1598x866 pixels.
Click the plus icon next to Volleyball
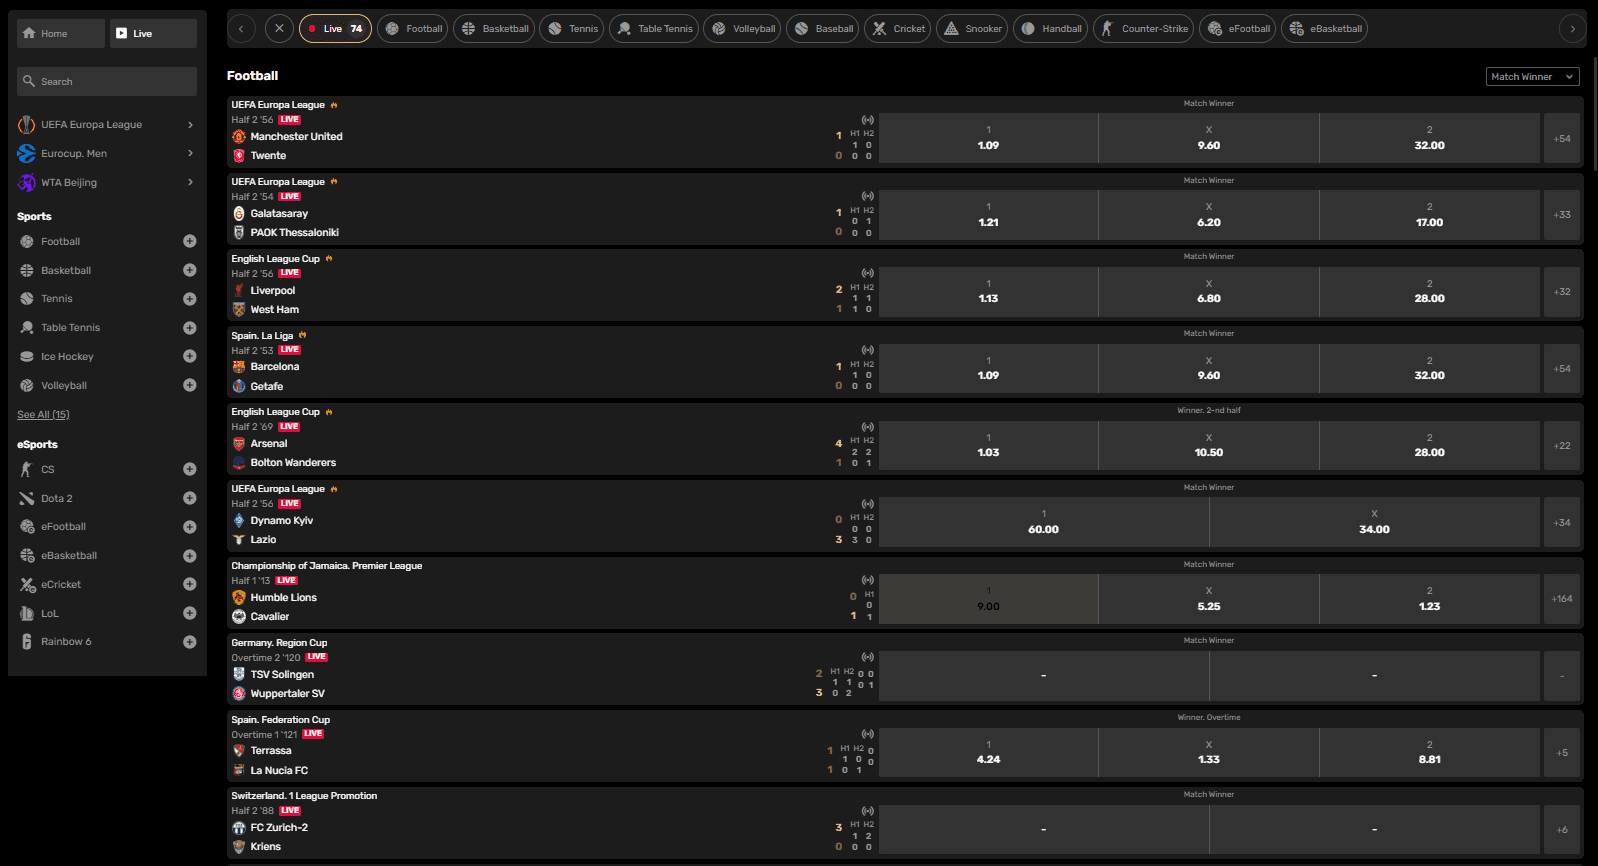pyautogui.click(x=190, y=385)
